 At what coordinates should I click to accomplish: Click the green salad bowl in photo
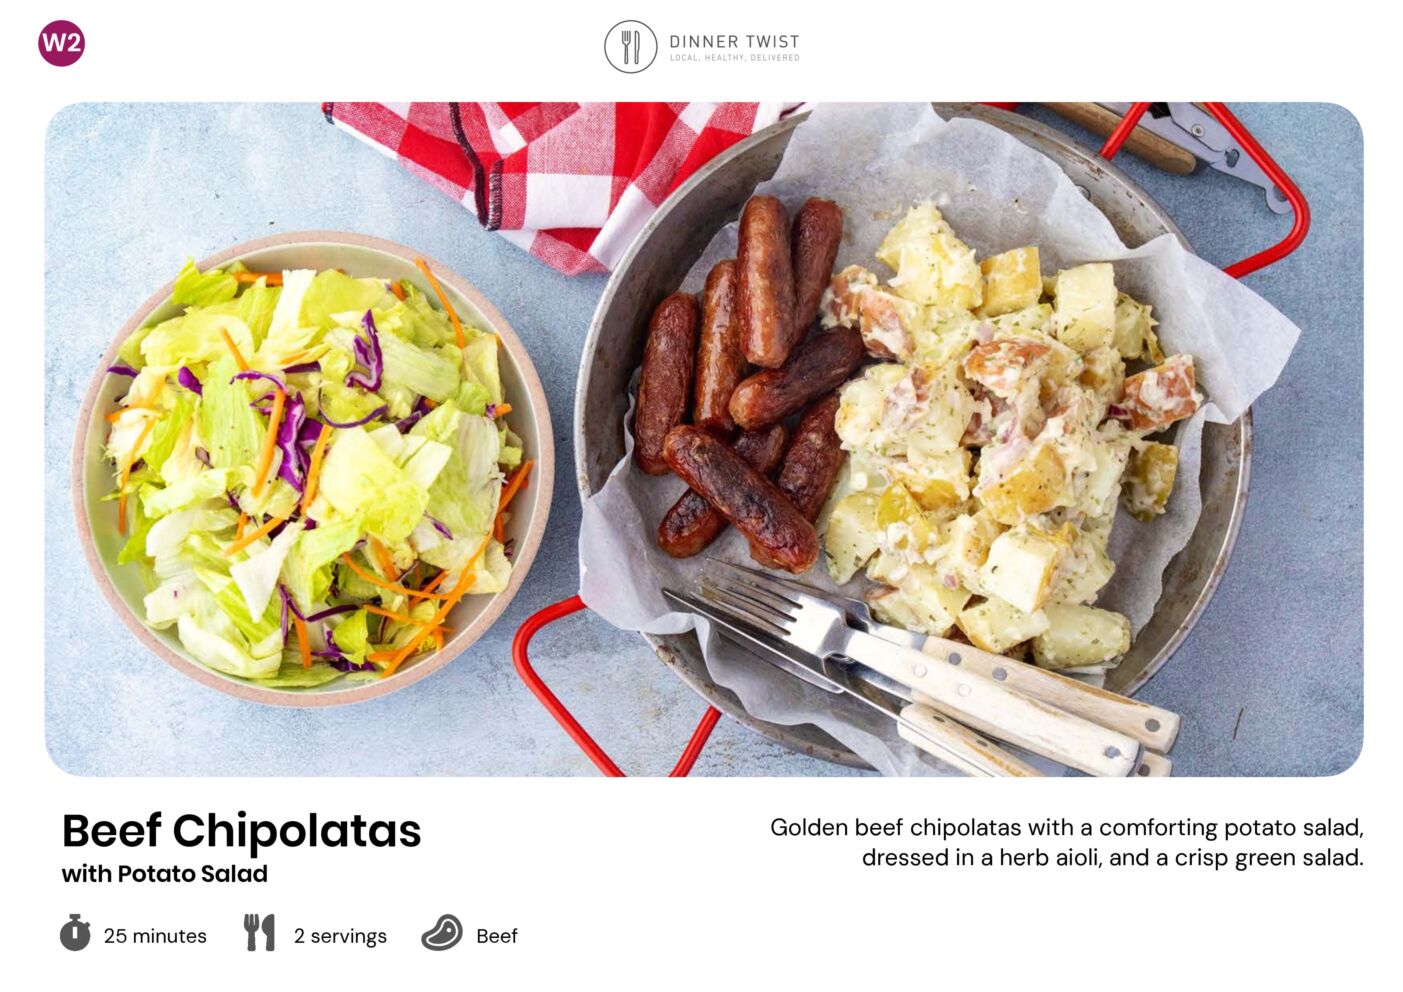tap(312, 468)
